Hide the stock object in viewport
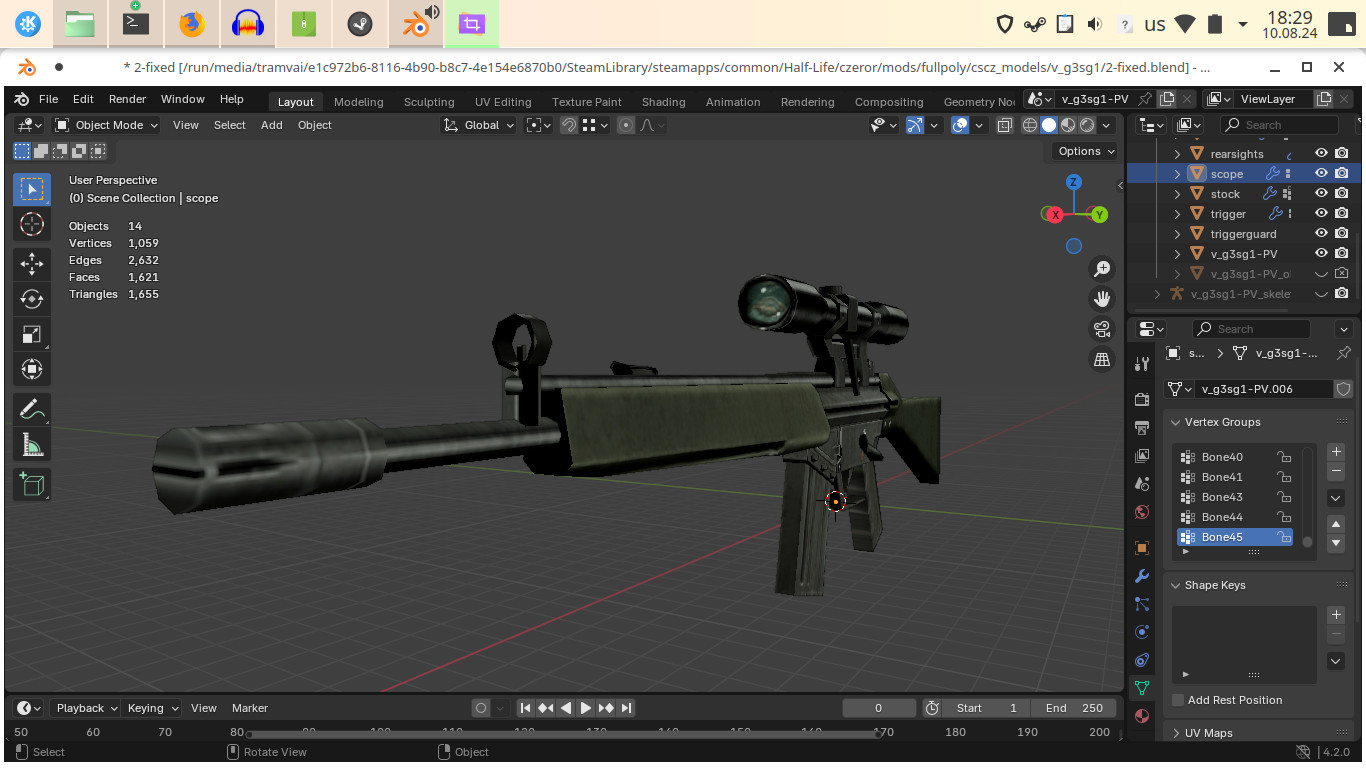The width and height of the screenshot is (1366, 768). pos(1321,194)
